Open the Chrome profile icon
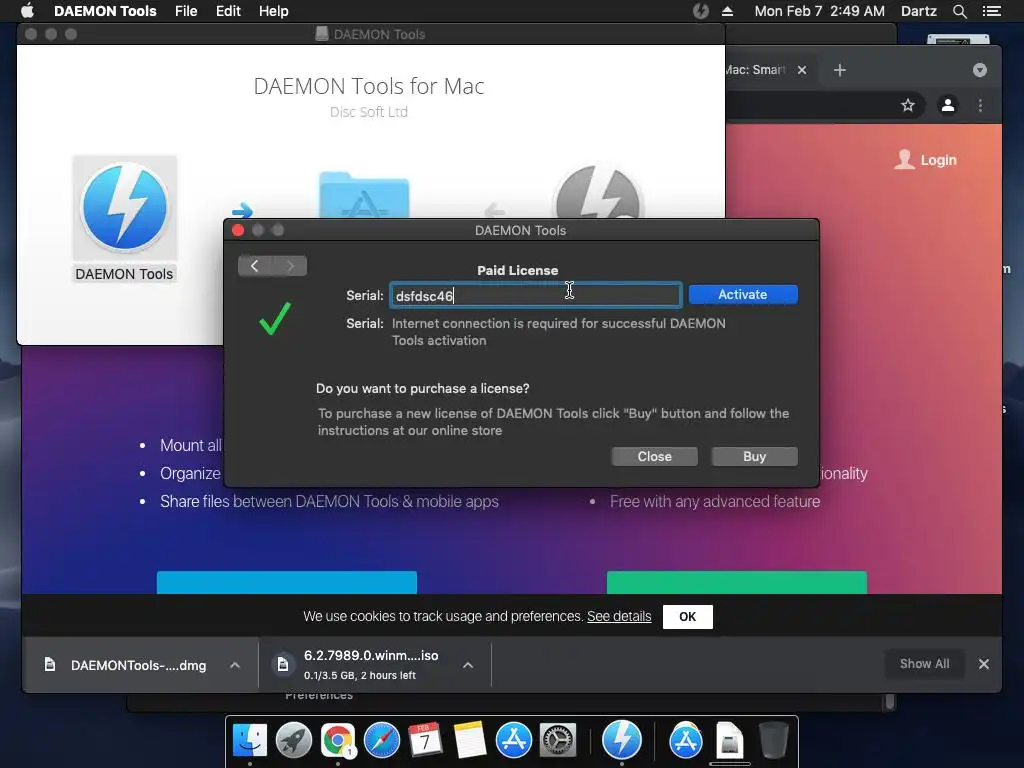This screenshot has width=1024, height=768. 948,105
